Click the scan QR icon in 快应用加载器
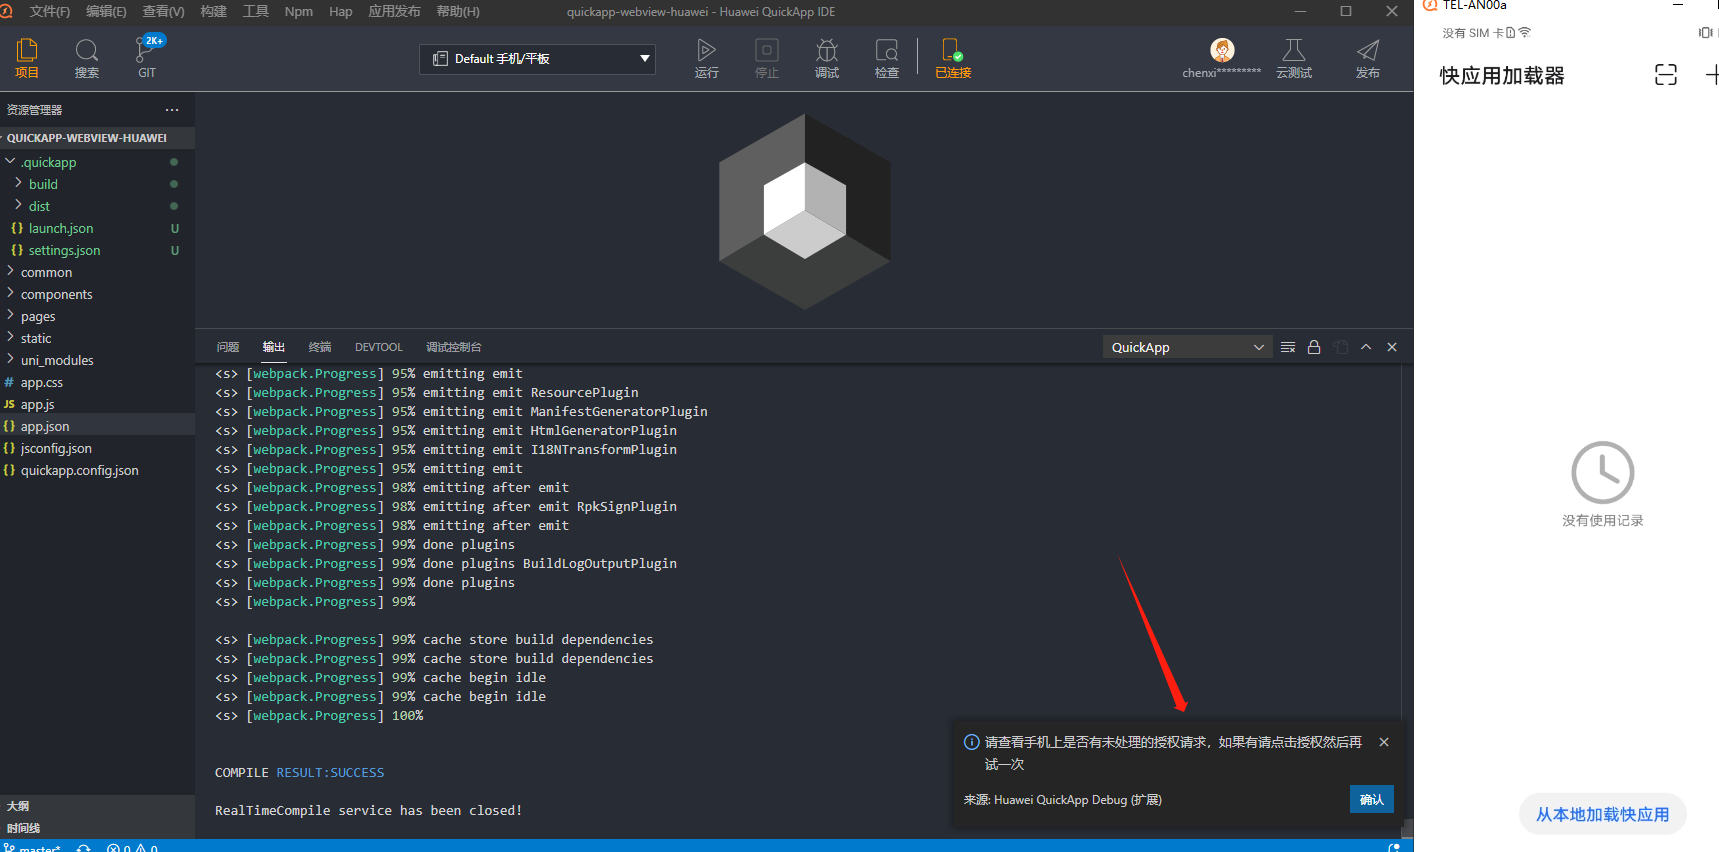This screenshot has width=1719, height=852. (x=1666, y=75)
